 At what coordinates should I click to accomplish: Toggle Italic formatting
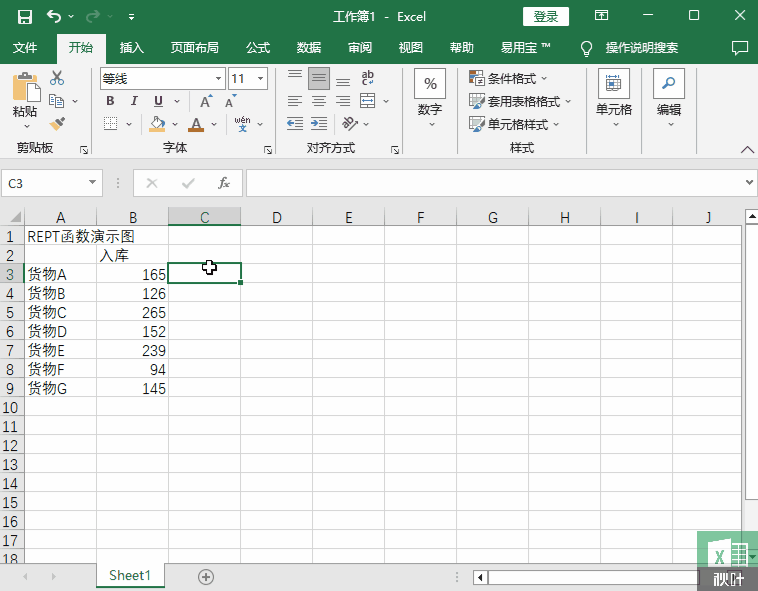pyautogui.click(x=134, y=101)
